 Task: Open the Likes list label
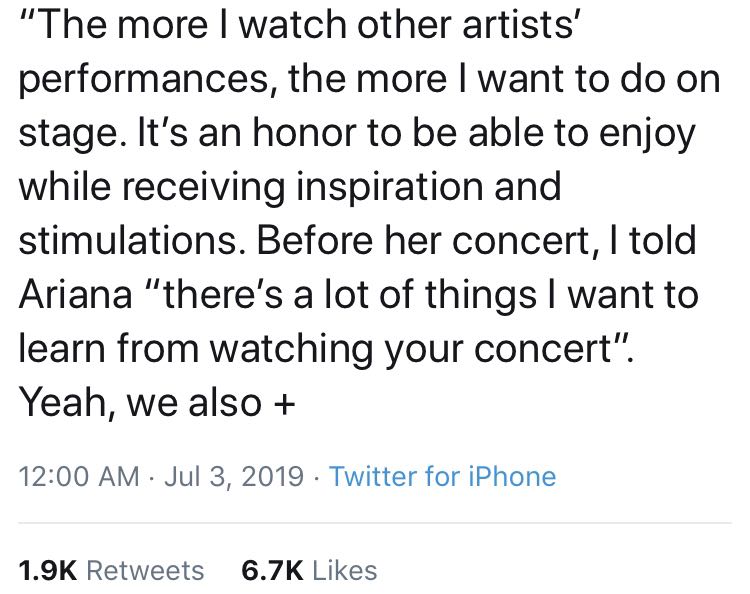344,570
